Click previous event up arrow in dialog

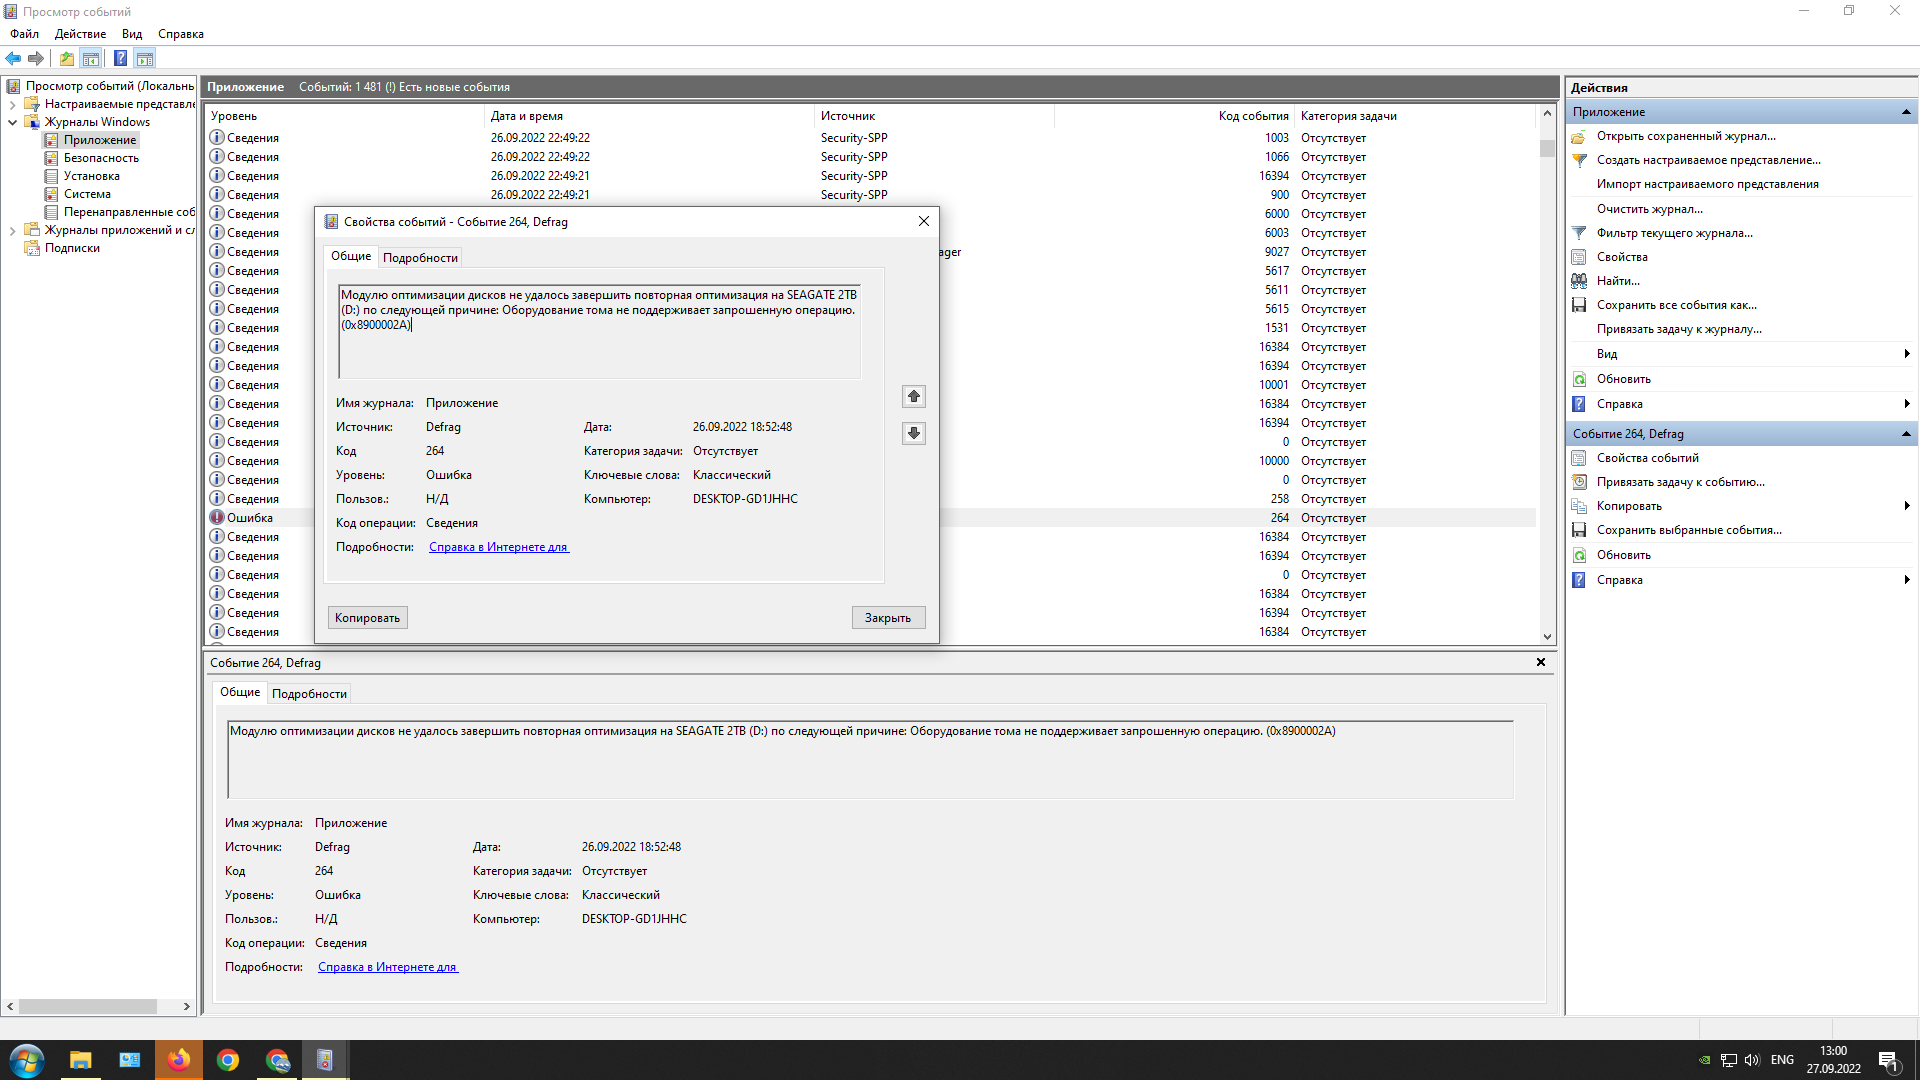coord(913,397)
